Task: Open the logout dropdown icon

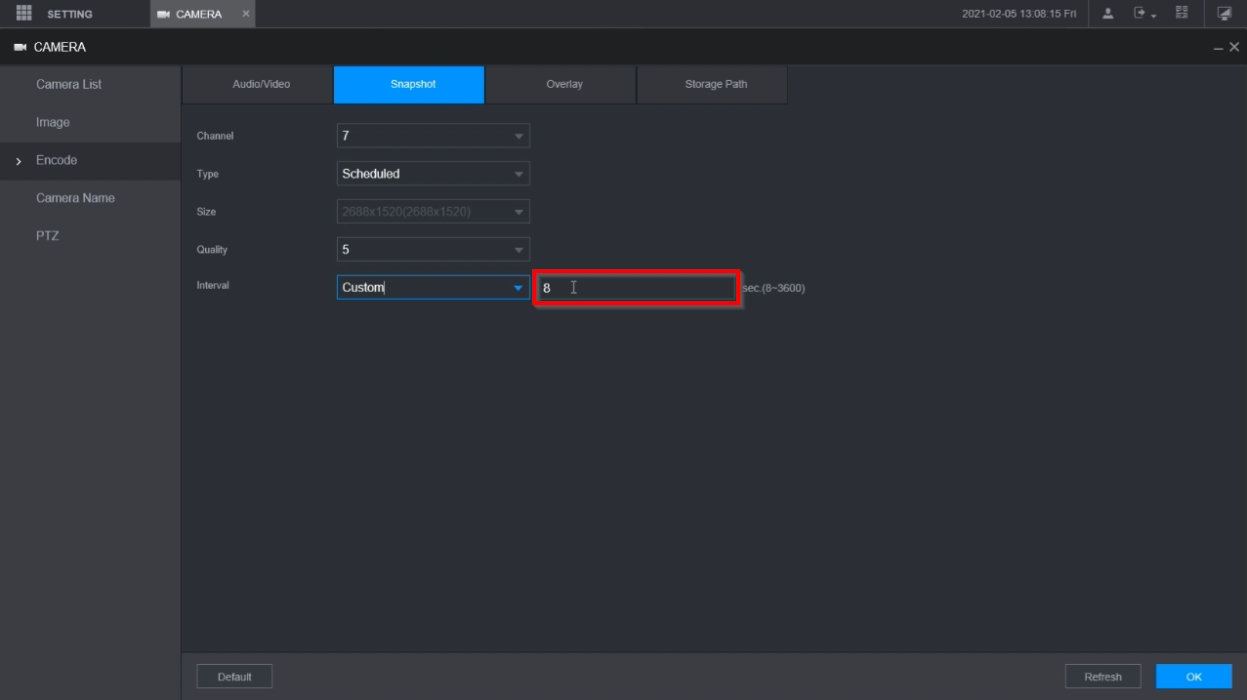Action: coord(1144,14)
